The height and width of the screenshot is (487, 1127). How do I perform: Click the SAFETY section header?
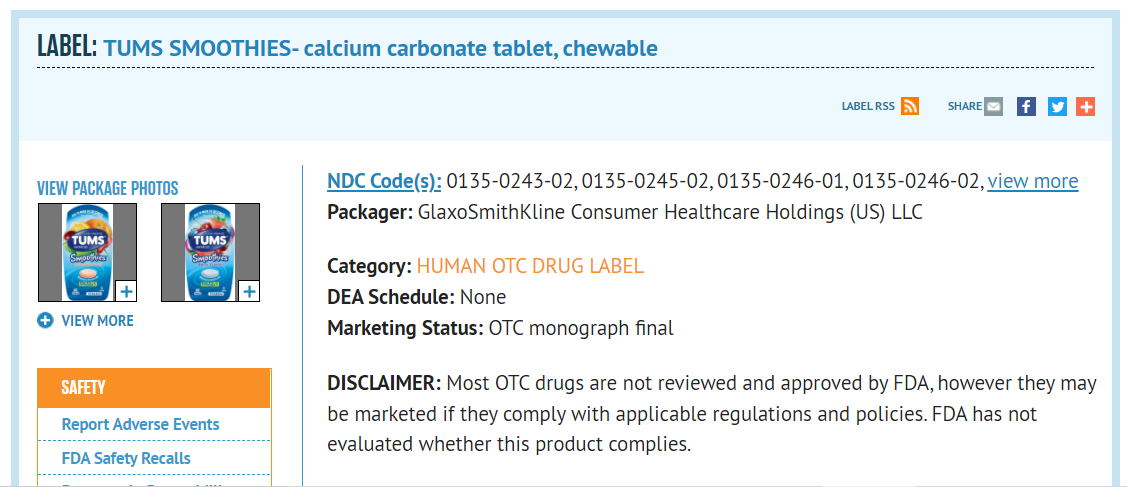[x=153, y=388]
